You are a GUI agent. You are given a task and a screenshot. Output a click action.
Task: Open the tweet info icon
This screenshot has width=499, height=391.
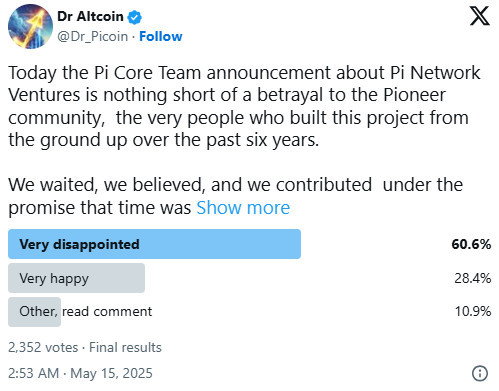480,373
